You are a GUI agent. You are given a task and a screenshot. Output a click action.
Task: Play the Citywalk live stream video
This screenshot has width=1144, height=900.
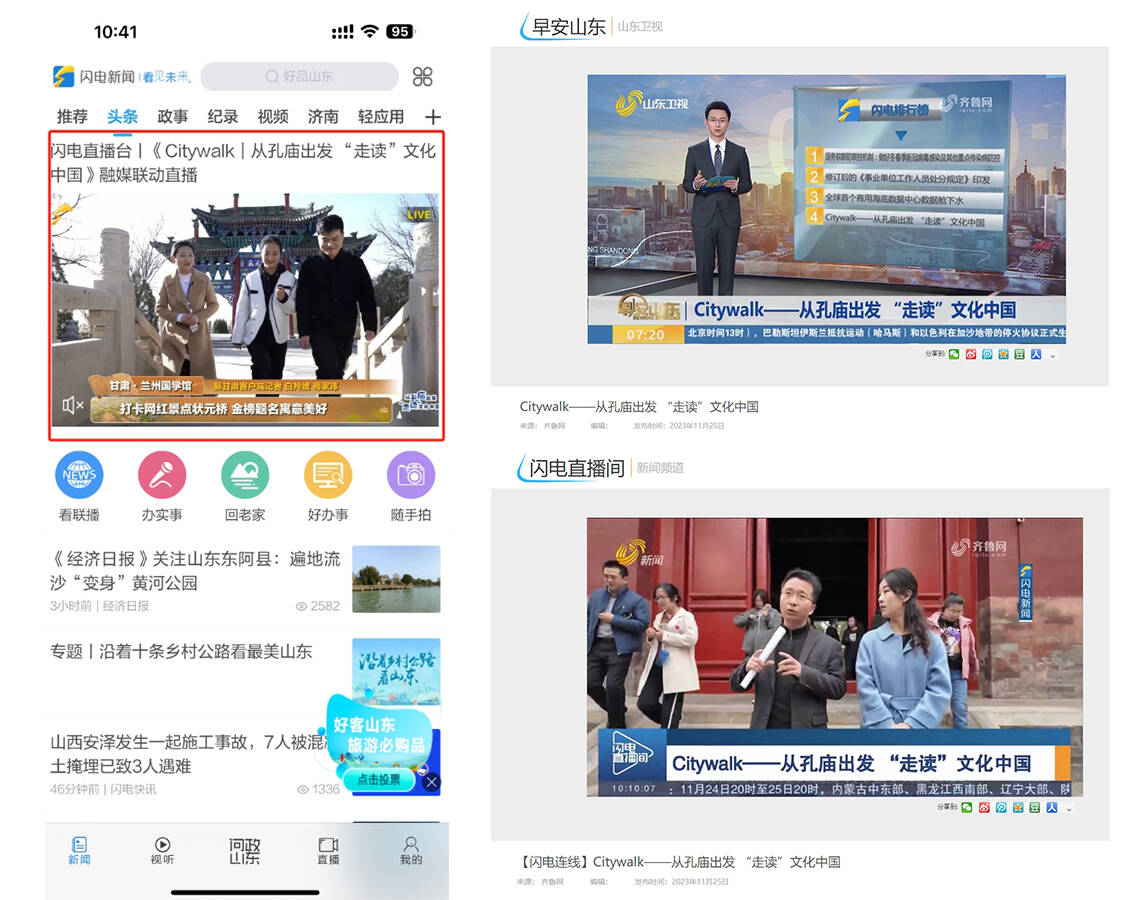pos(245,309)
